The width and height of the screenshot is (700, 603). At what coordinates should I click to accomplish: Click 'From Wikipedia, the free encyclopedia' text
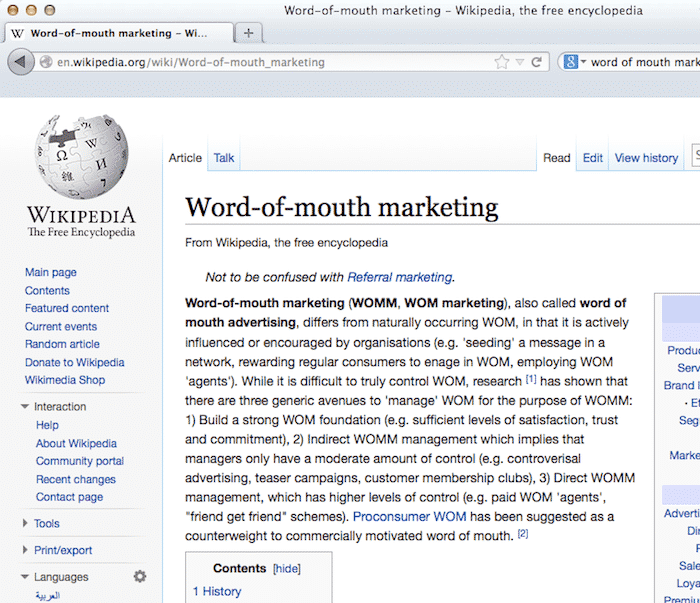point(287,243)
